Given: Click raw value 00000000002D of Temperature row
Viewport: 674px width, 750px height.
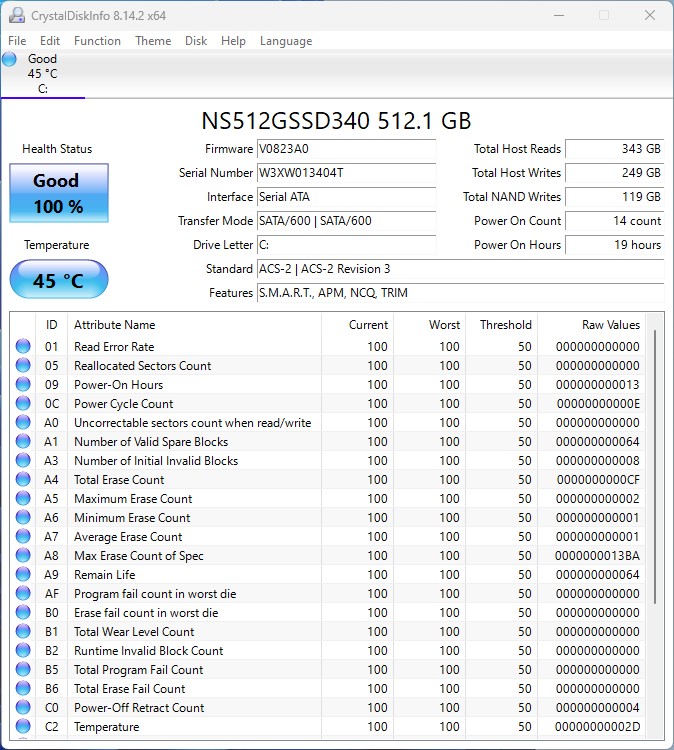Looking at the screenshot, I should 597,727.
